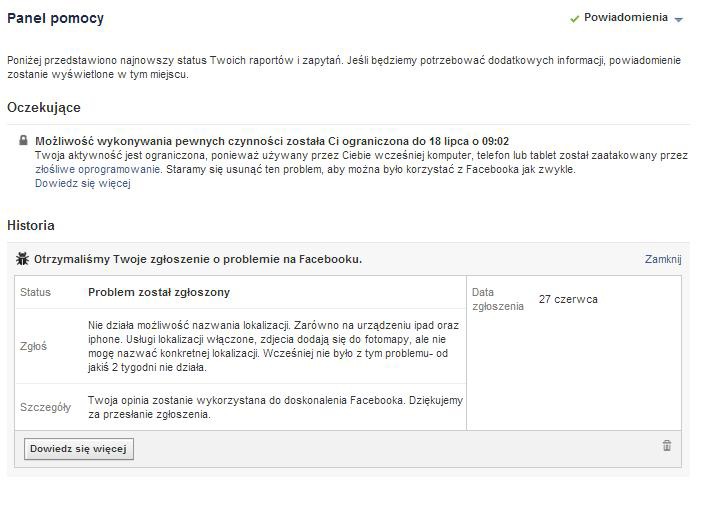Click the Powiadomienia label
705x507 pixels.
626,18
